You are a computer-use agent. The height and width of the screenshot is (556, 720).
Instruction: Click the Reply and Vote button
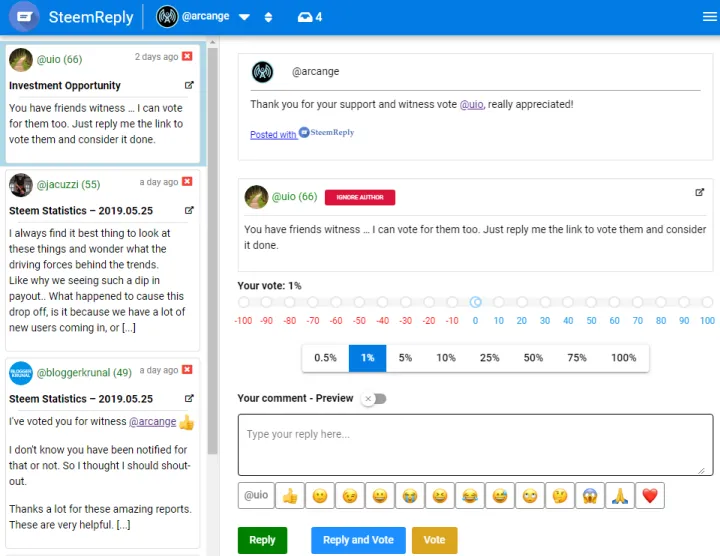[358, 540]
